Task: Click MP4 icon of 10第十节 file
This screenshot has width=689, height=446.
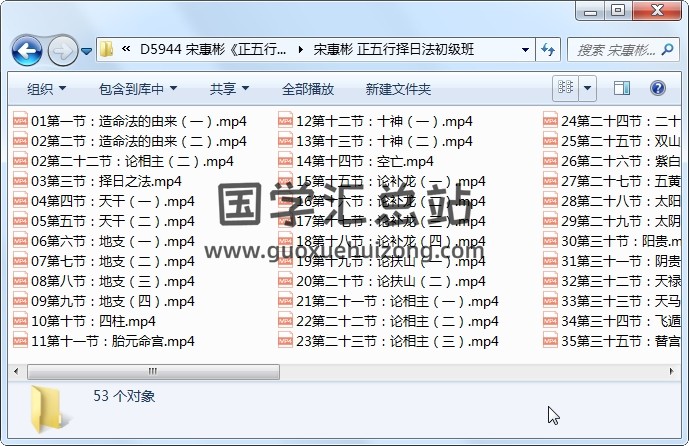Action: pyautogui.click(x=20, y=321)
